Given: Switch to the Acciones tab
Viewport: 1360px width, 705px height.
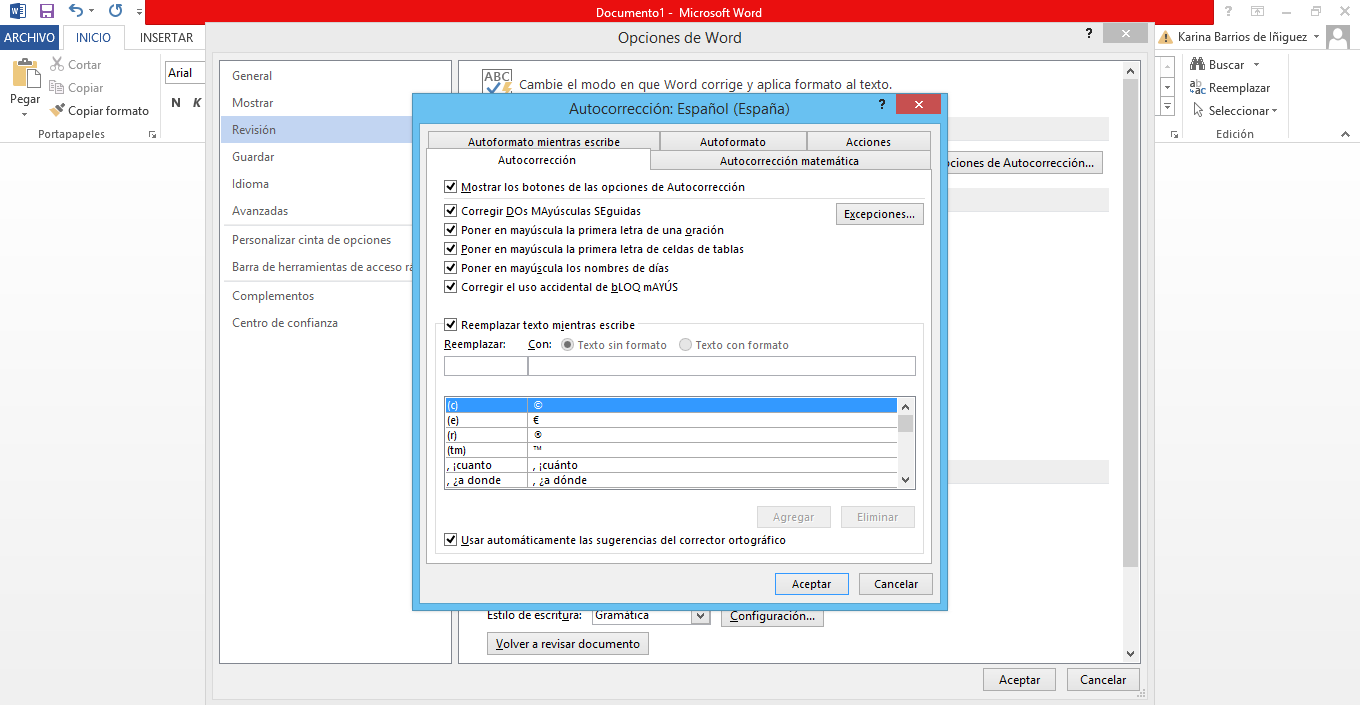Looking at the screenshot, I should click(868, 142).
